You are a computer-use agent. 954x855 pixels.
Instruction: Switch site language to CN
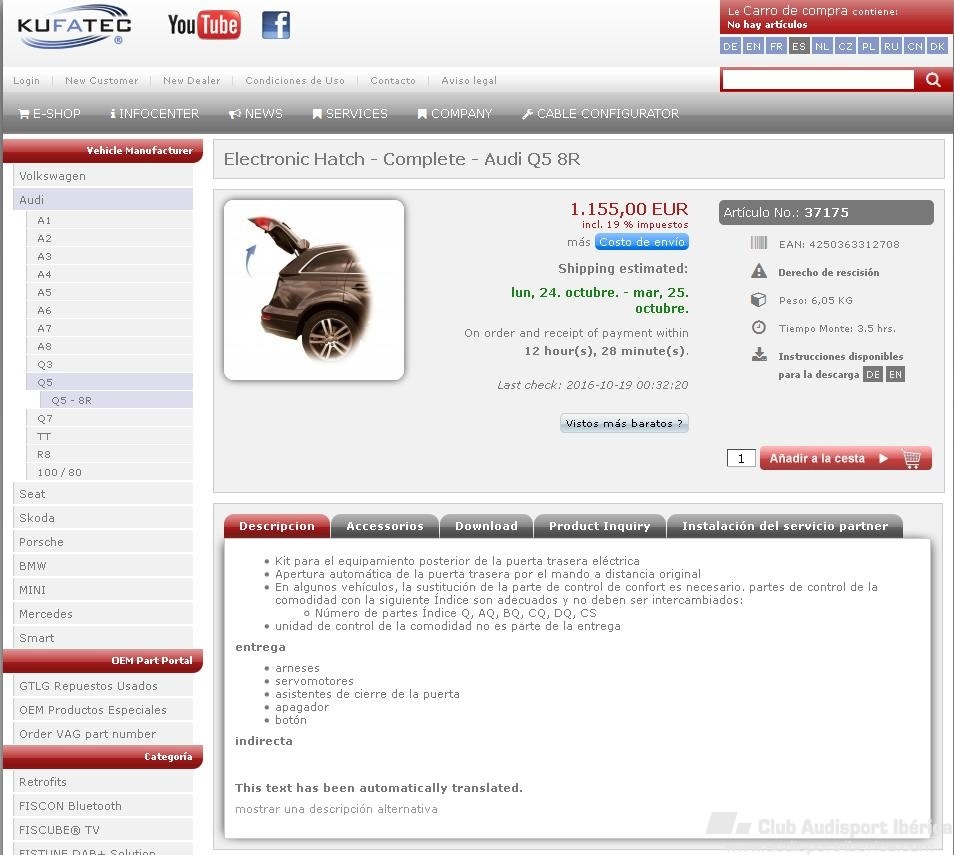pos(914,46)
